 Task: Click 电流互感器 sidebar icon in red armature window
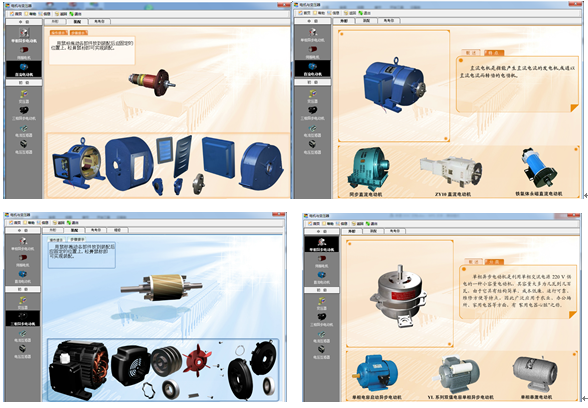tap(24, 128)
